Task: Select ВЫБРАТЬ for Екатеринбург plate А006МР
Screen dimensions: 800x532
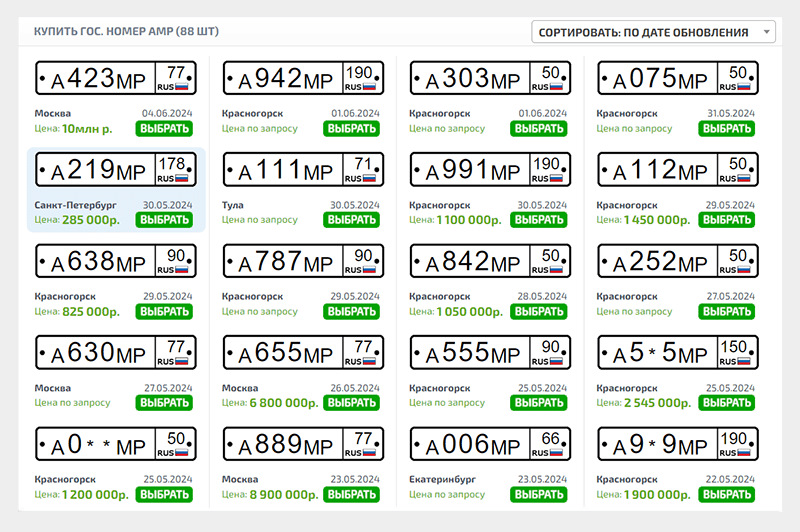Action: tap(538, 495)
